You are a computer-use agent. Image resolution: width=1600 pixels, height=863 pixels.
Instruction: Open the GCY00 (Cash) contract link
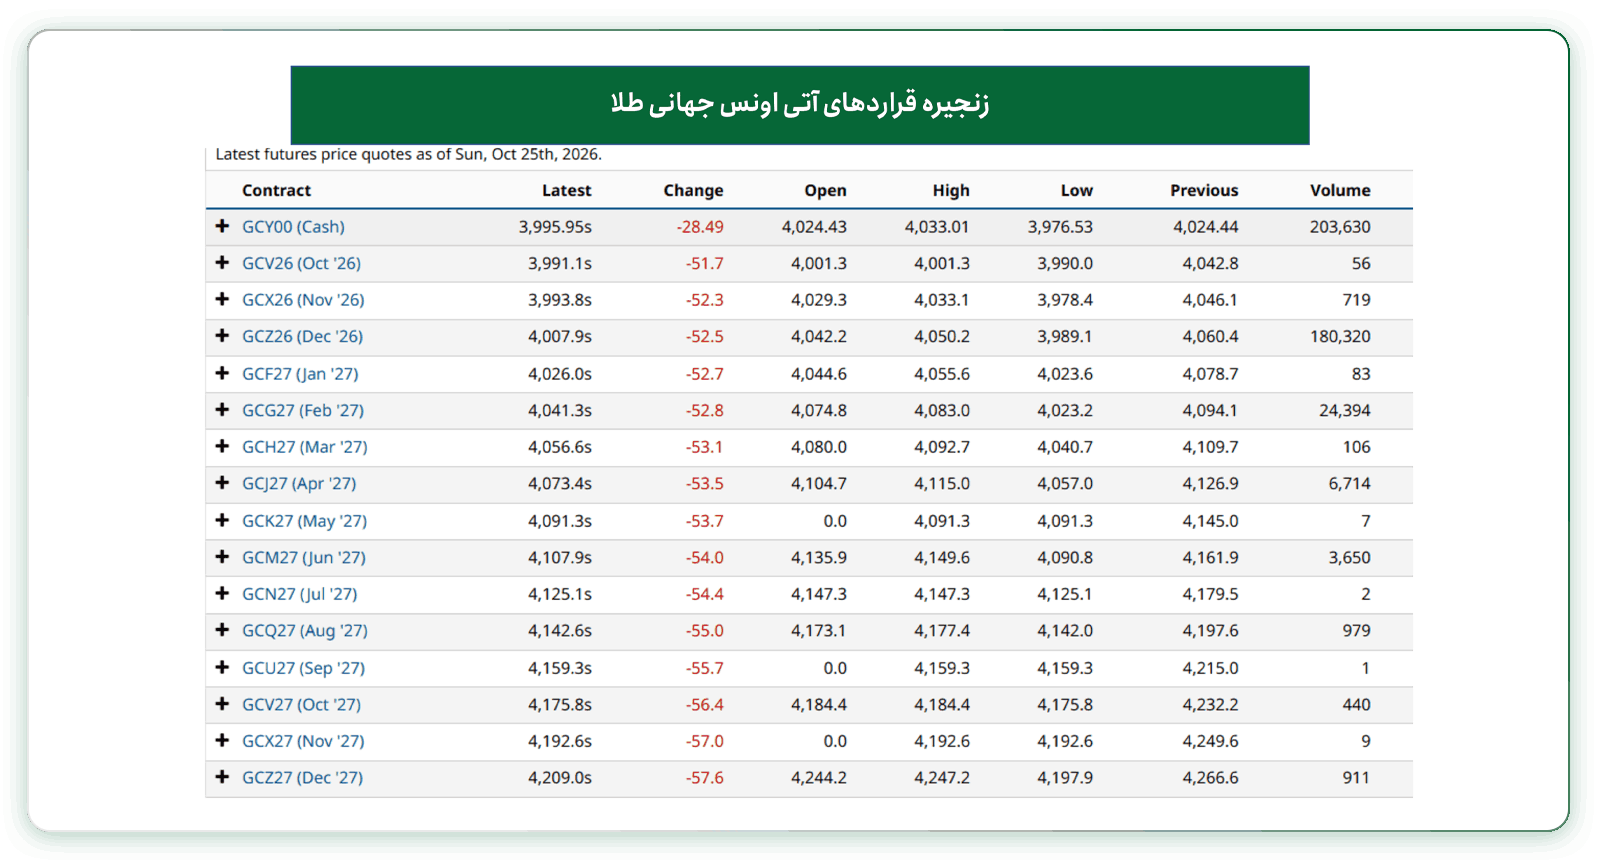pyautogui.click(x=293, y=227)
